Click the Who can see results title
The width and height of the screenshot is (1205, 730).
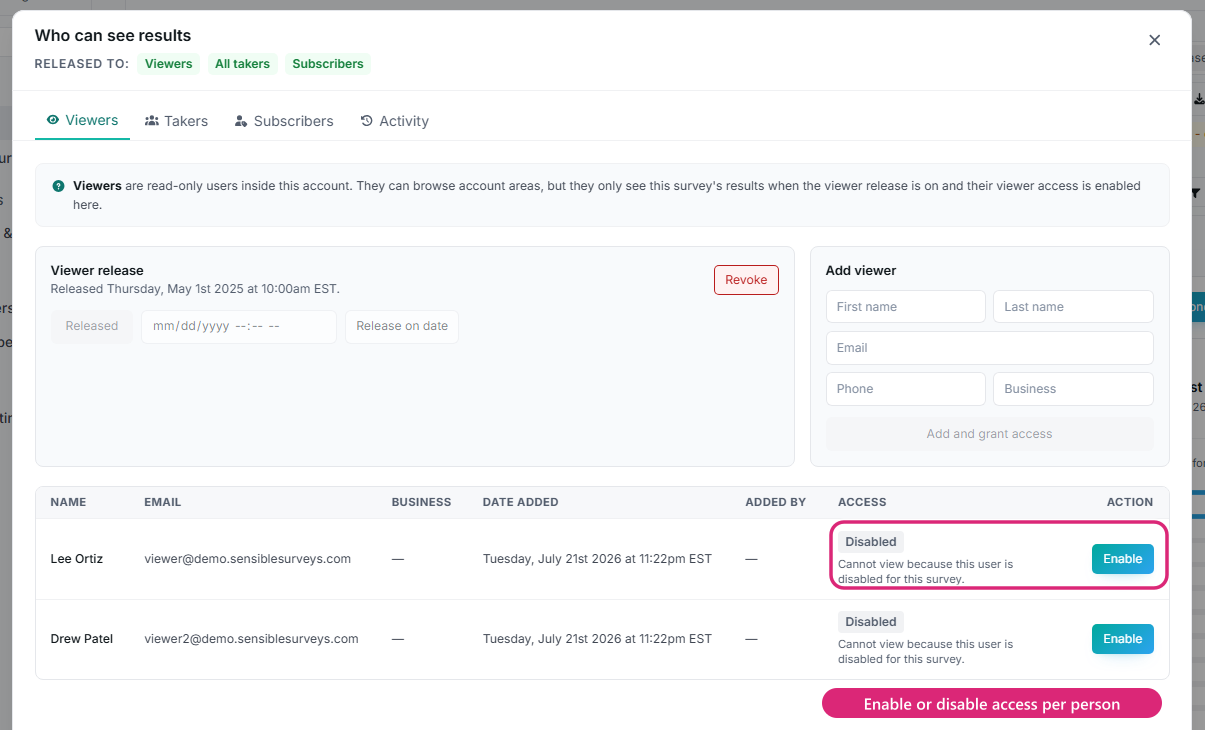113,36
